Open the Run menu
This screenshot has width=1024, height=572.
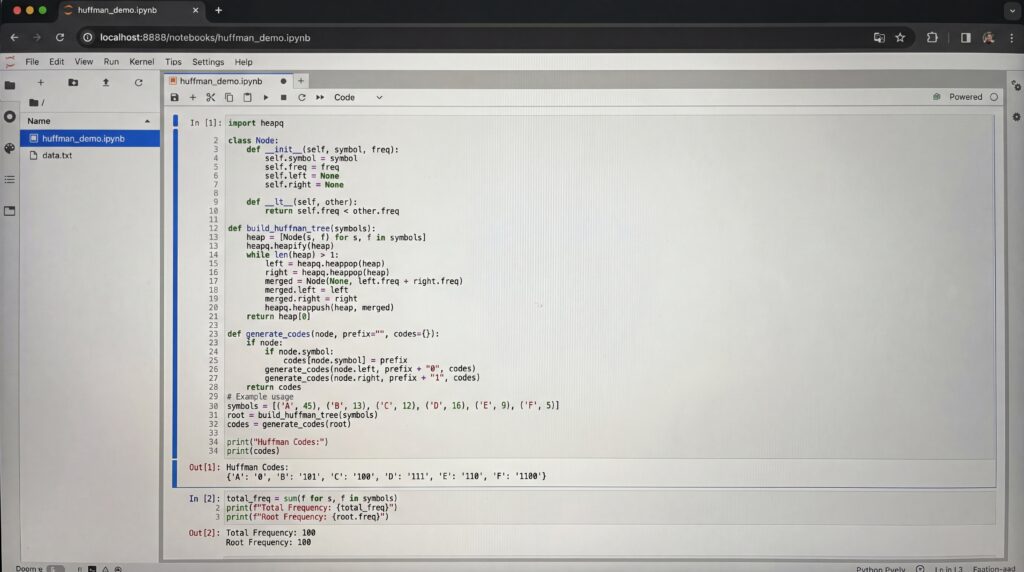pyautogui.click(x=111, y=62)
